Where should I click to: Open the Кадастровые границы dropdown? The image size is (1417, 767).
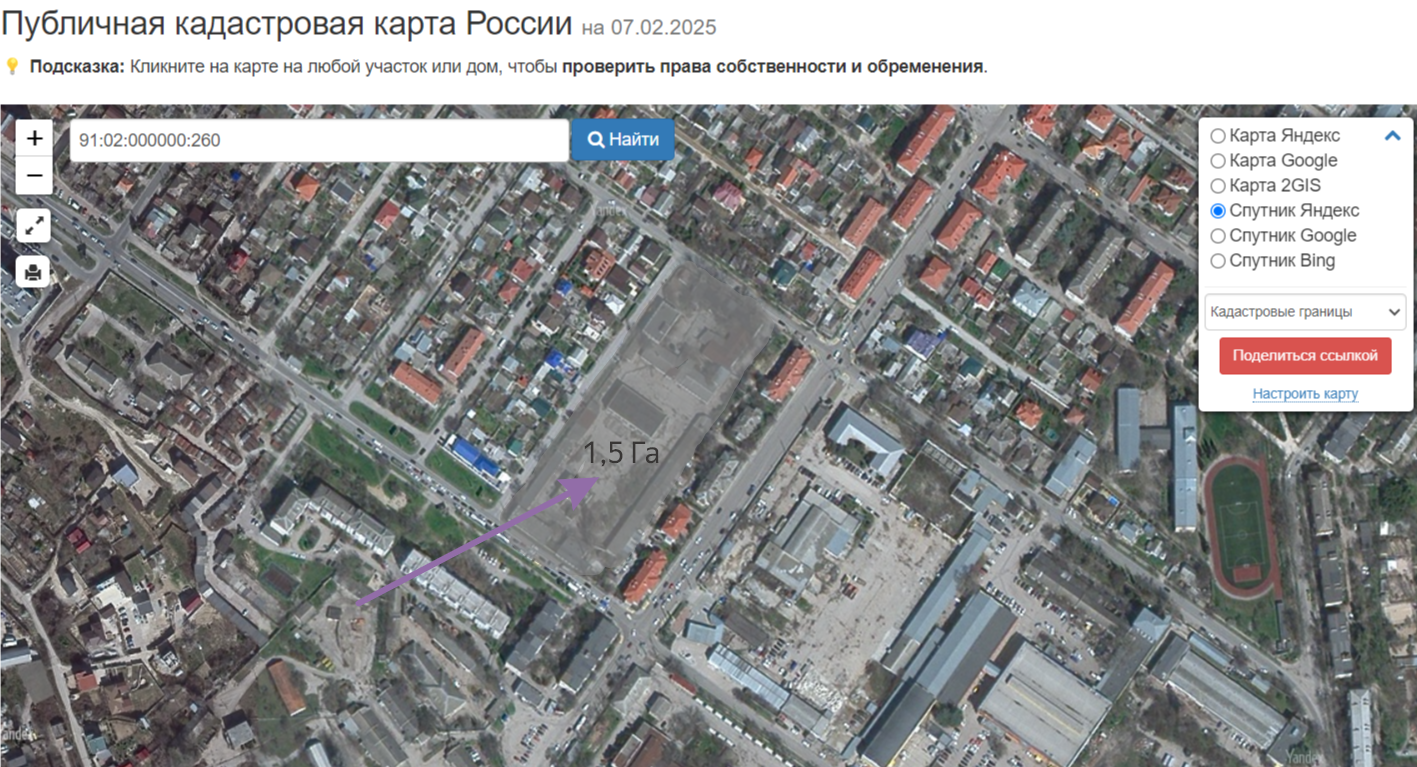tap(1305, 312)
